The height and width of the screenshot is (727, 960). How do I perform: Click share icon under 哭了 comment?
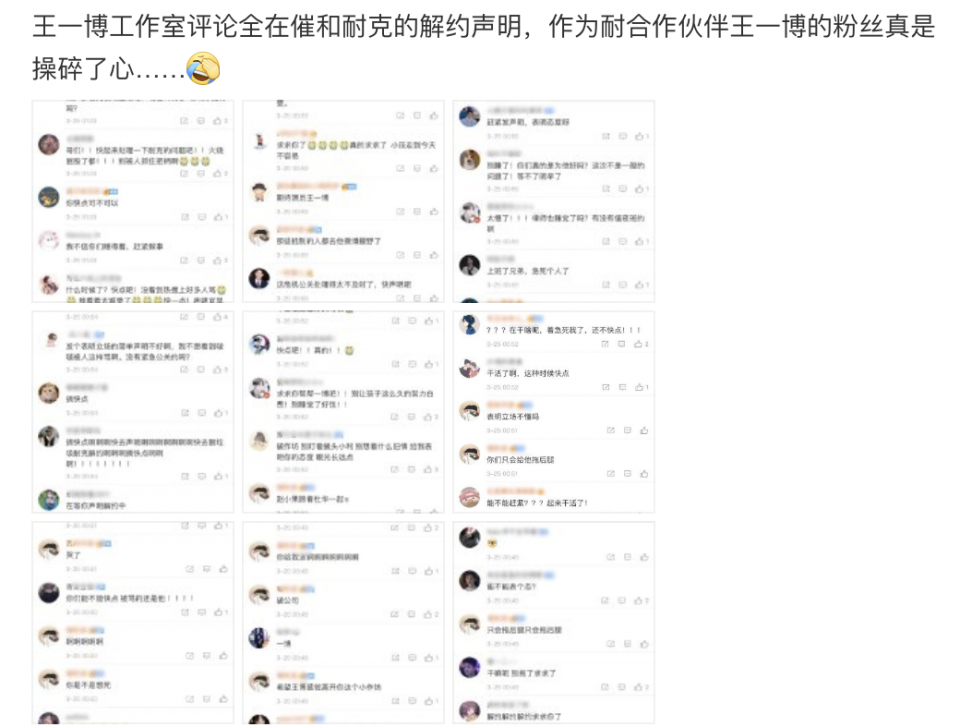190,570
